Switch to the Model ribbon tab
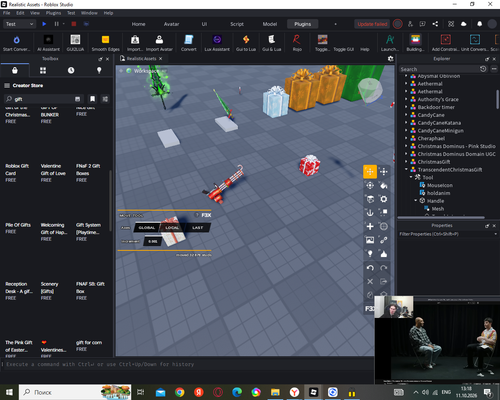The width and height of the screenshot is (500, 400). pos(270,24)
